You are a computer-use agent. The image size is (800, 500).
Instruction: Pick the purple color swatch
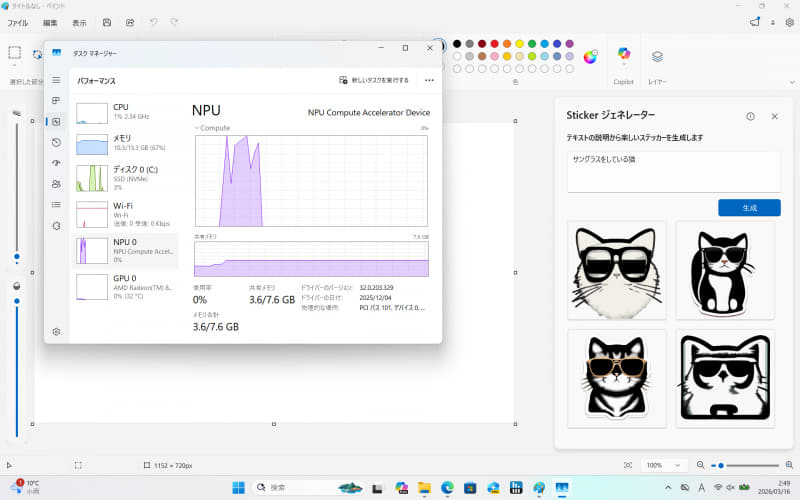point(569,44)
